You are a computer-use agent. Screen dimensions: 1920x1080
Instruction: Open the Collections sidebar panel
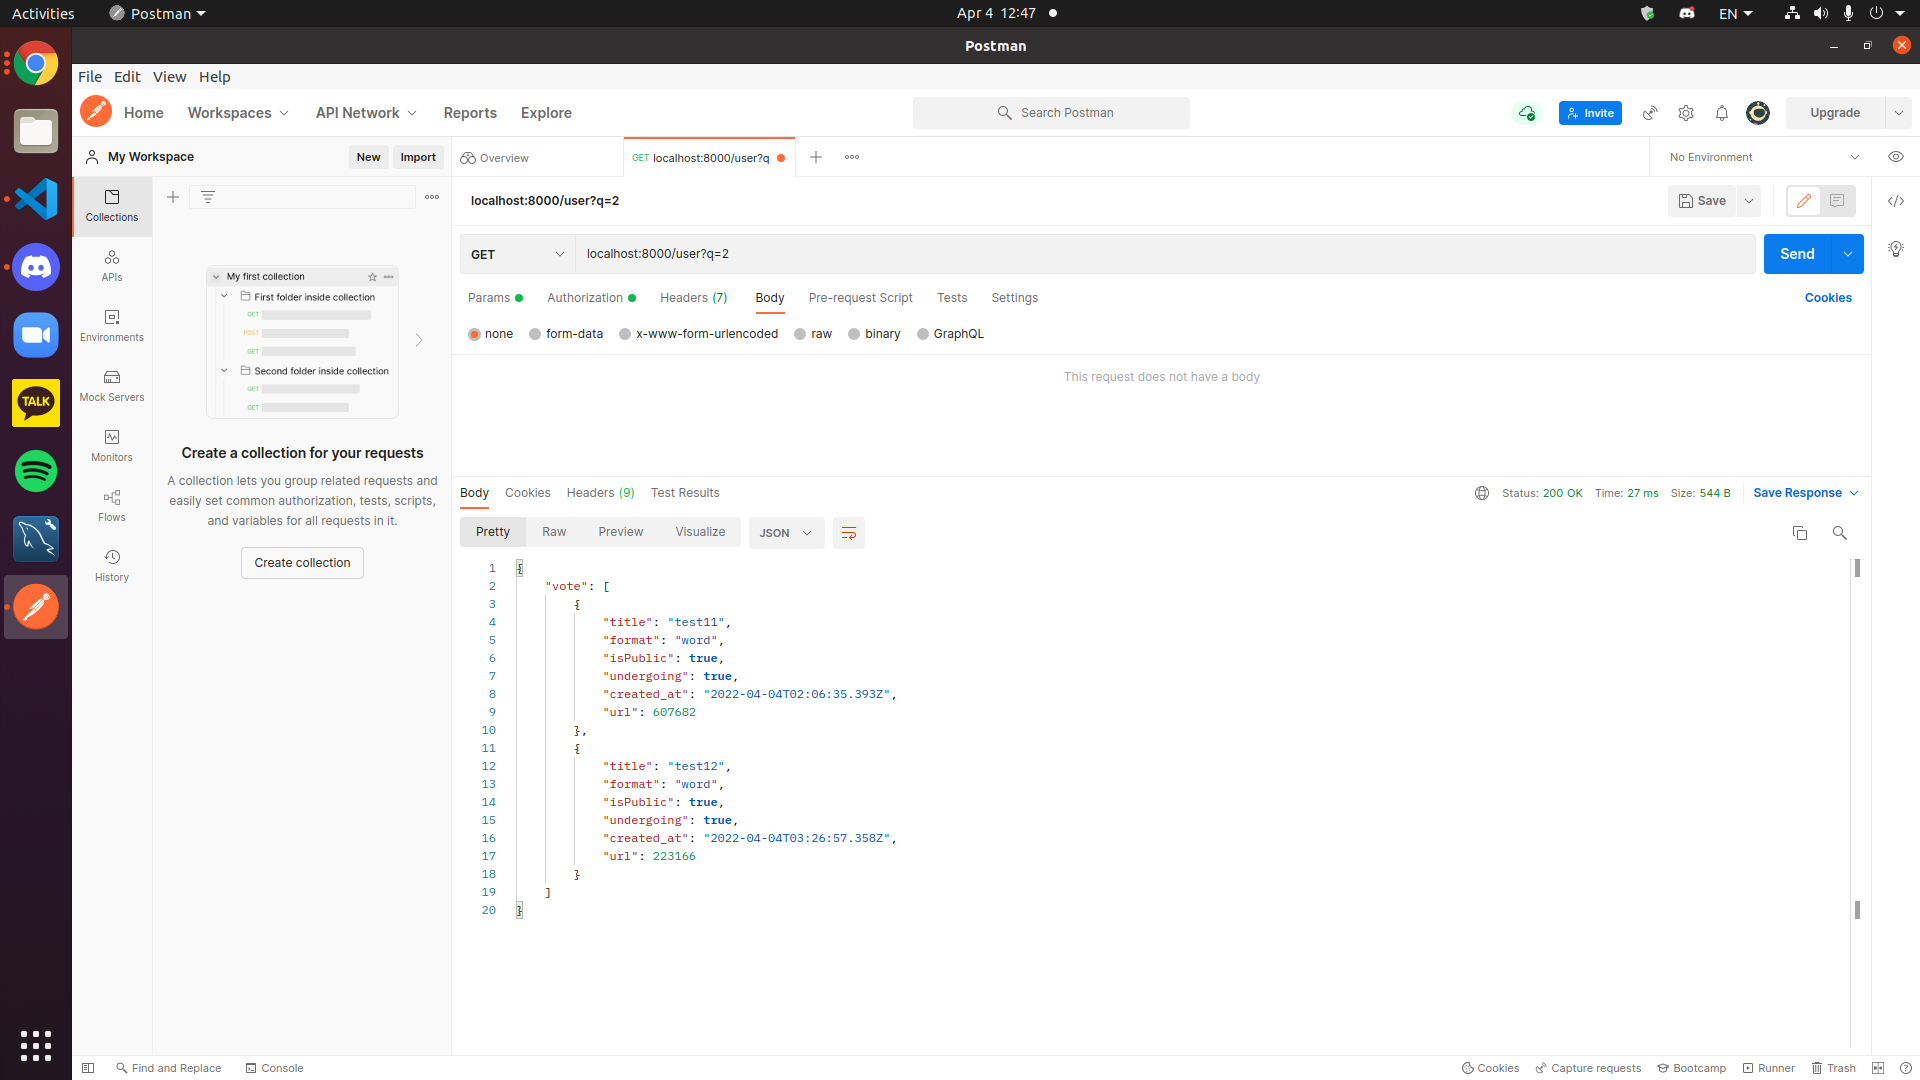tap(112, 206)
